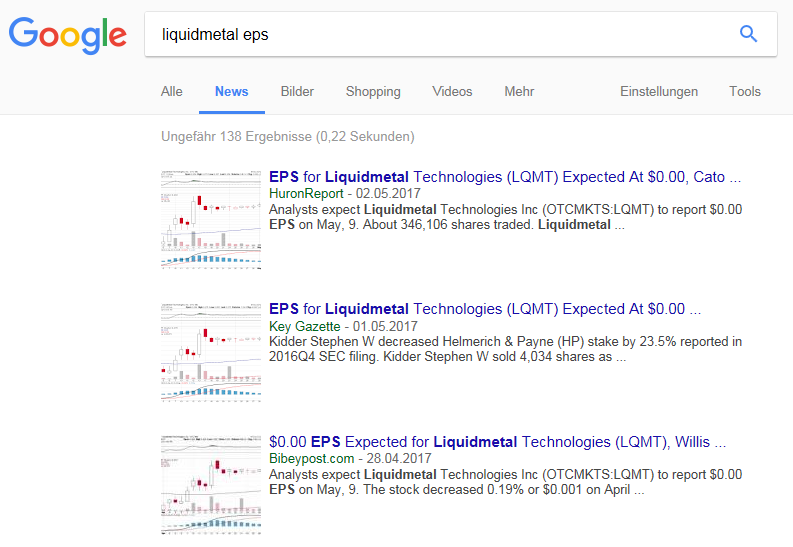Viewport: 793px width, 547px height.
Task: Open HuronReport article about LQMT EPS
Action: (x=505, y=177)
